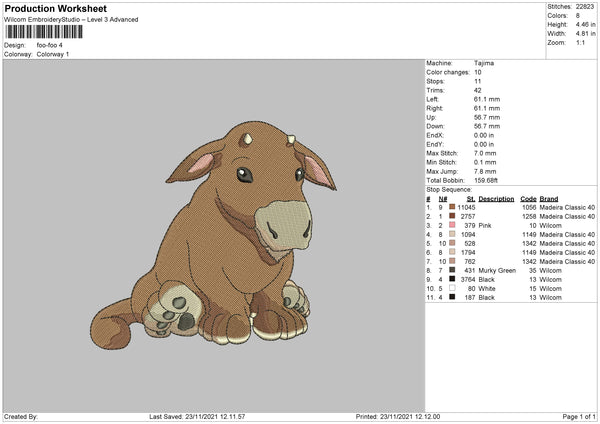
Task: Click the "Brand" column header
Action: pos(549,199)
